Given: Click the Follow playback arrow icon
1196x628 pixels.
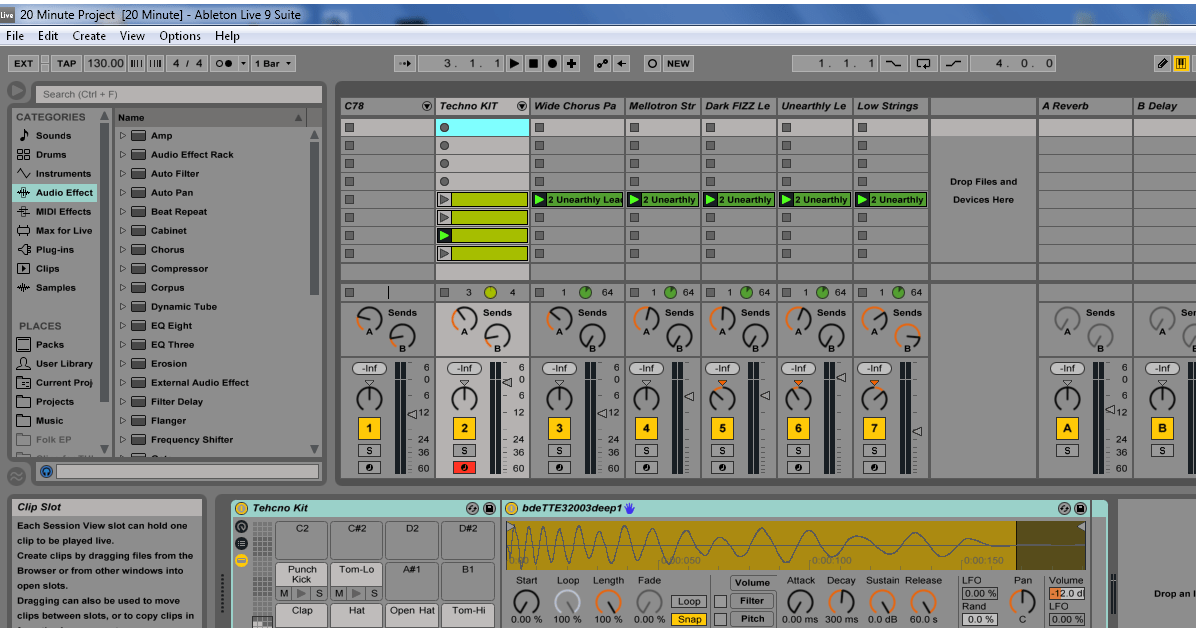Looking at the screenshot, I should pos(404,63).
